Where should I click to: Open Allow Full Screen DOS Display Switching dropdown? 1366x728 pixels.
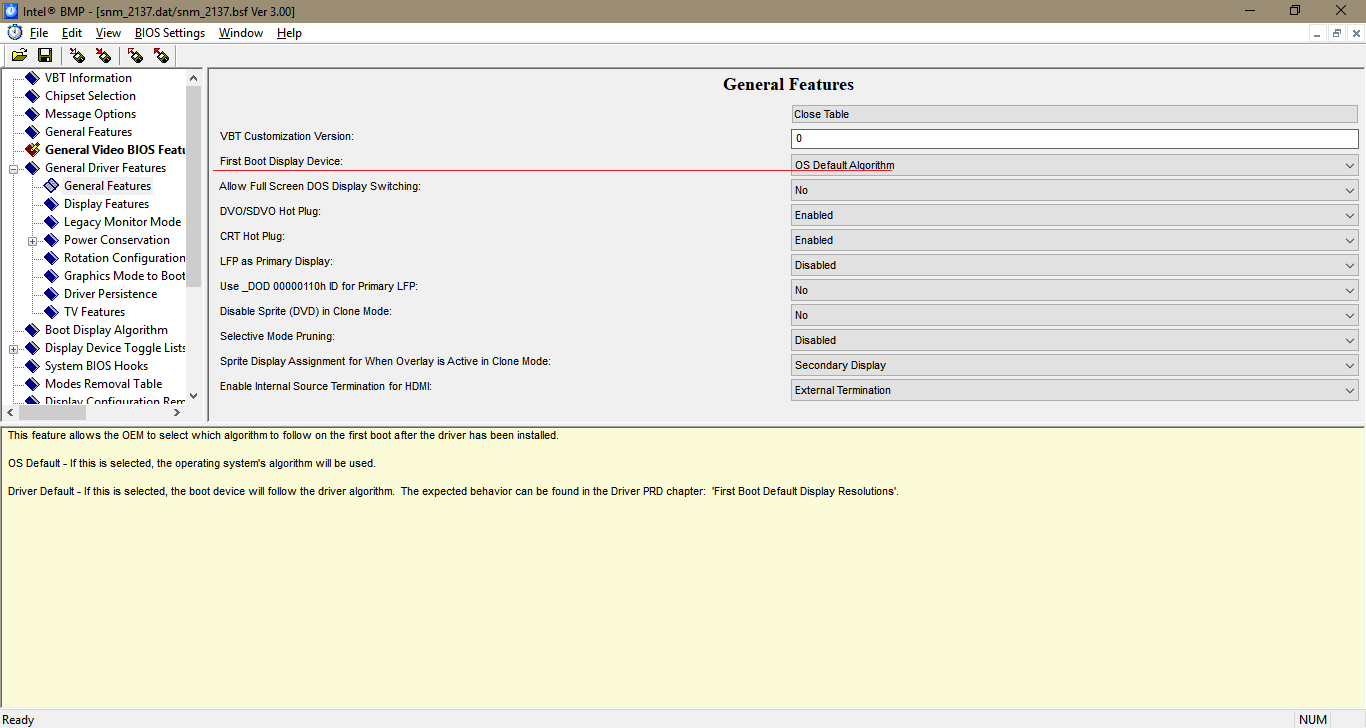(1075, 190)
